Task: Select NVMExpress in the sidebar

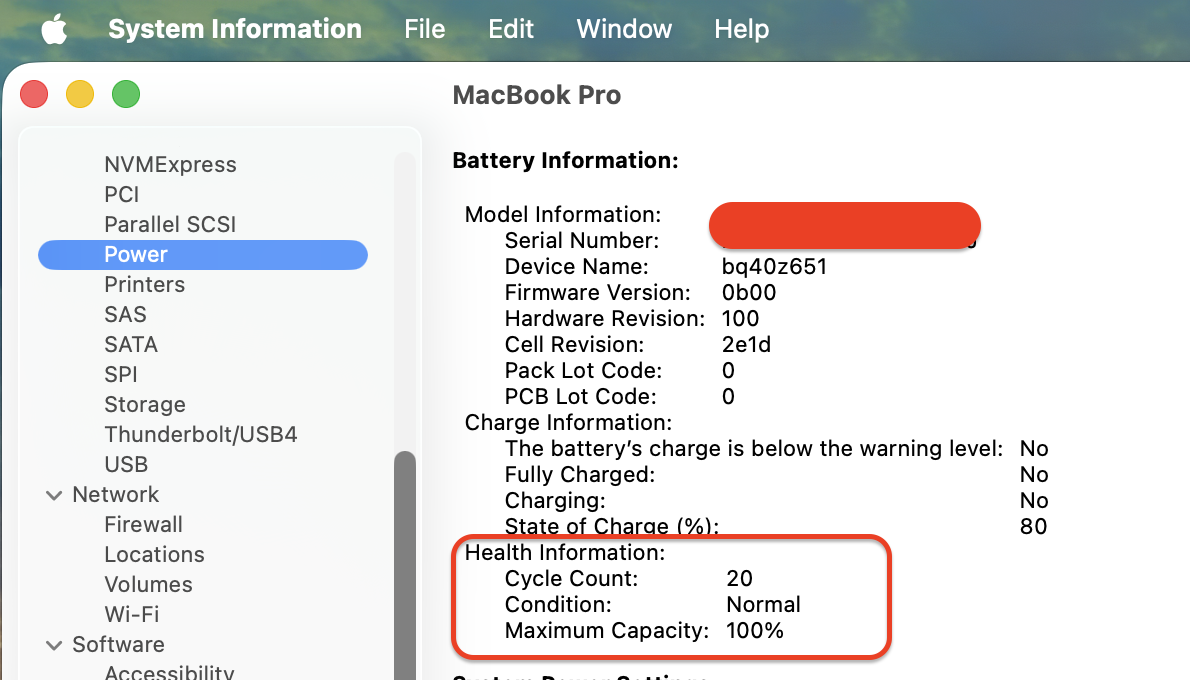Action: pyautogui.click(x=170, y=165)
